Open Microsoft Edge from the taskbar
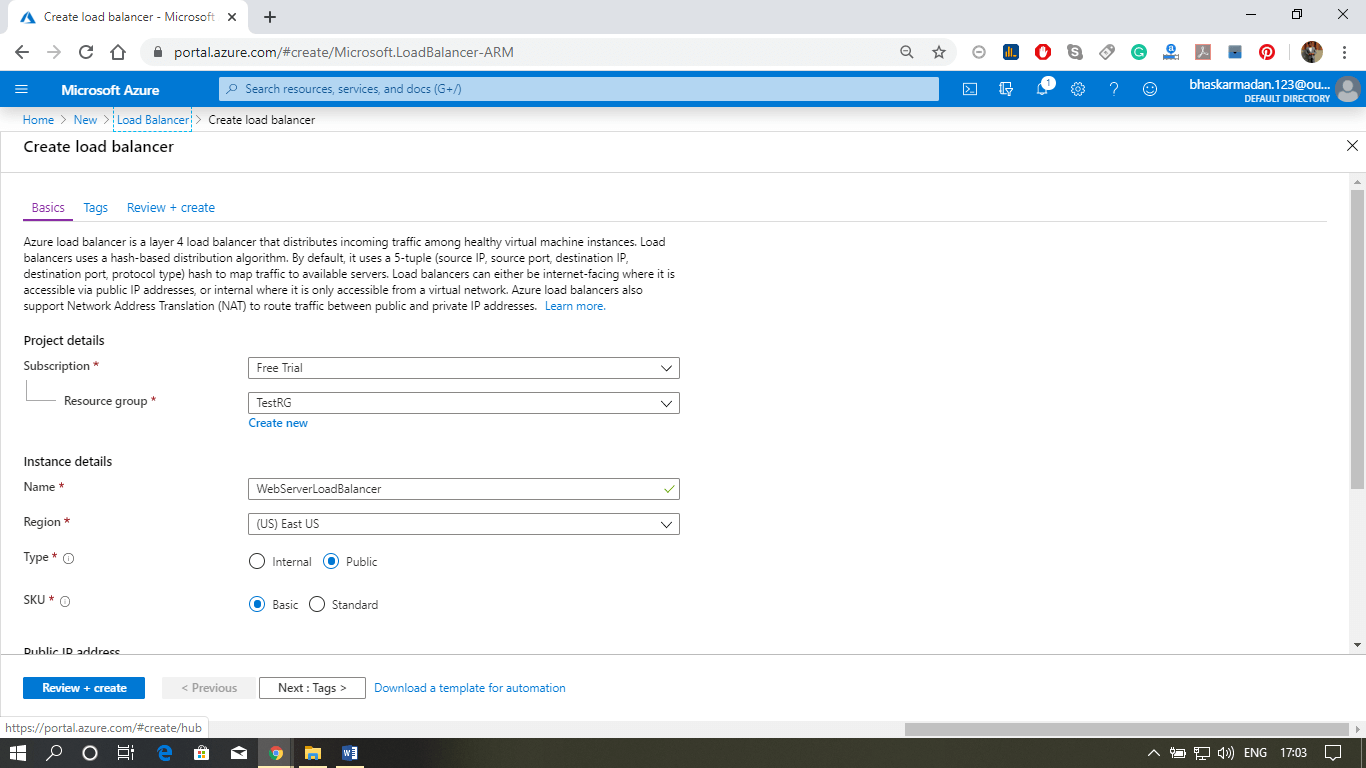 164,753
